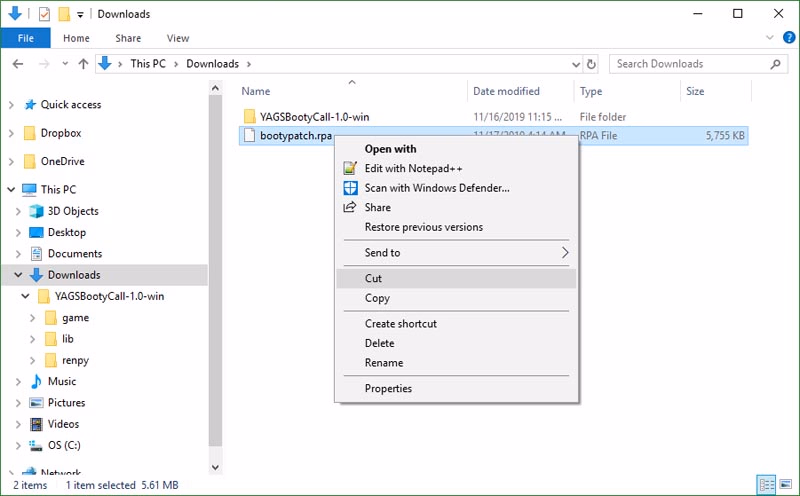Image resolution: width=800 pixels, height=496 pixels.
Task: Choose Cut from the context menu
Action: pyautogui.click(x=373, y=279)
